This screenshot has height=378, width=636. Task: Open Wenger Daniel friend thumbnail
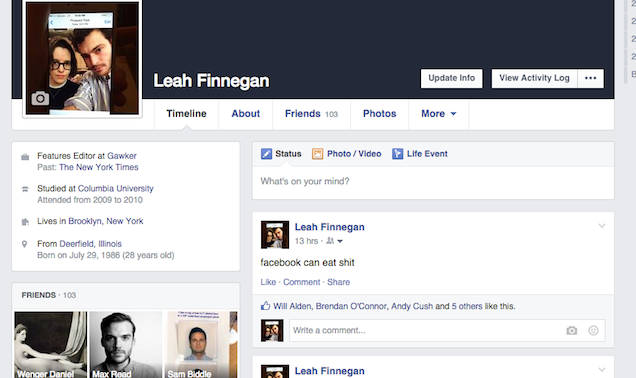[51, 345]
